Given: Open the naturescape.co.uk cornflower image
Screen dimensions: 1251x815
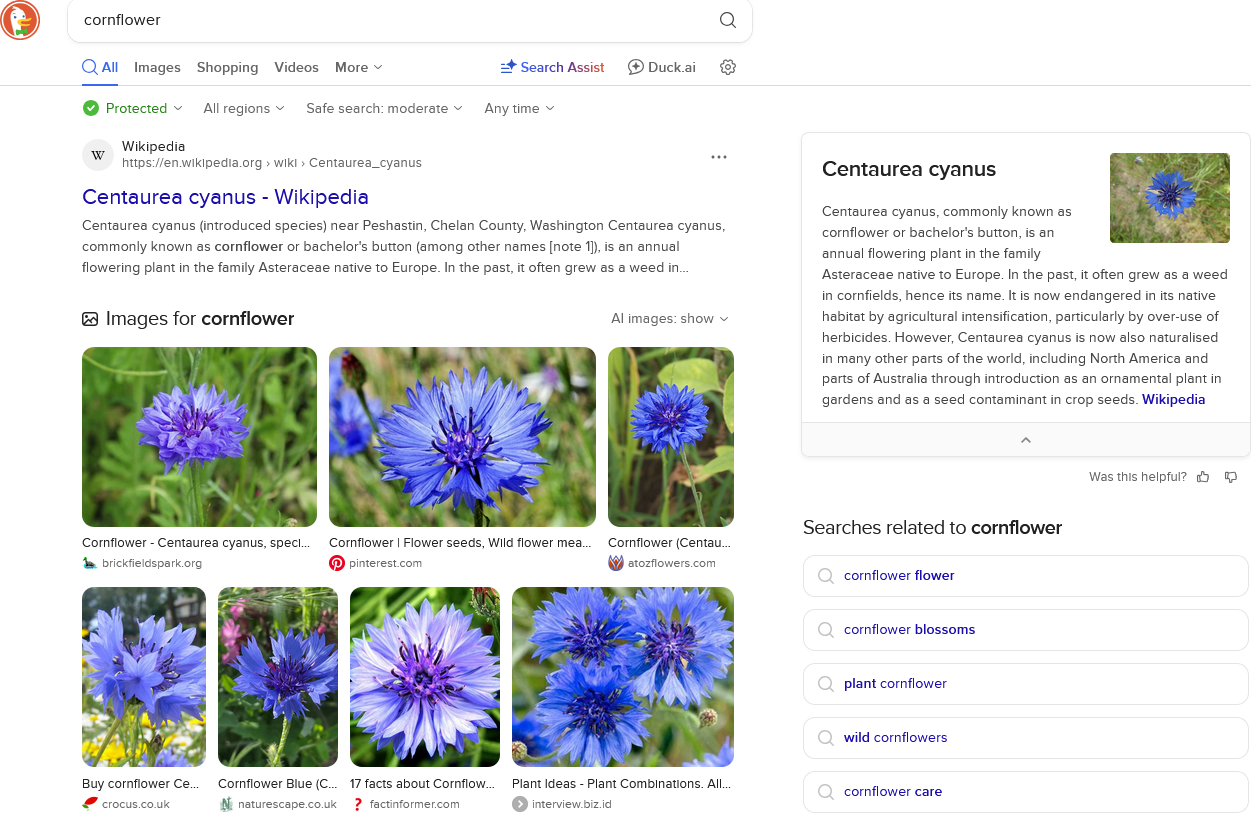Looking at the screenshot, I should coord(278,677).
